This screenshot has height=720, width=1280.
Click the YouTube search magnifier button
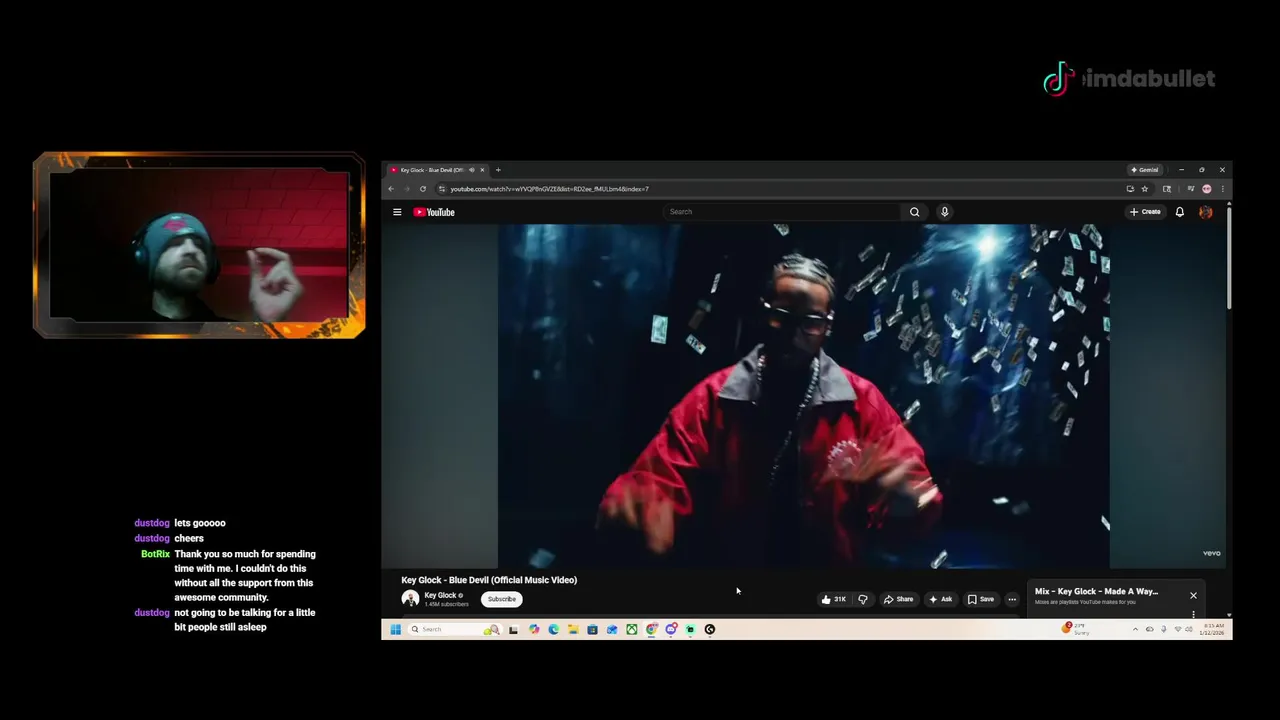coord(914,212)
